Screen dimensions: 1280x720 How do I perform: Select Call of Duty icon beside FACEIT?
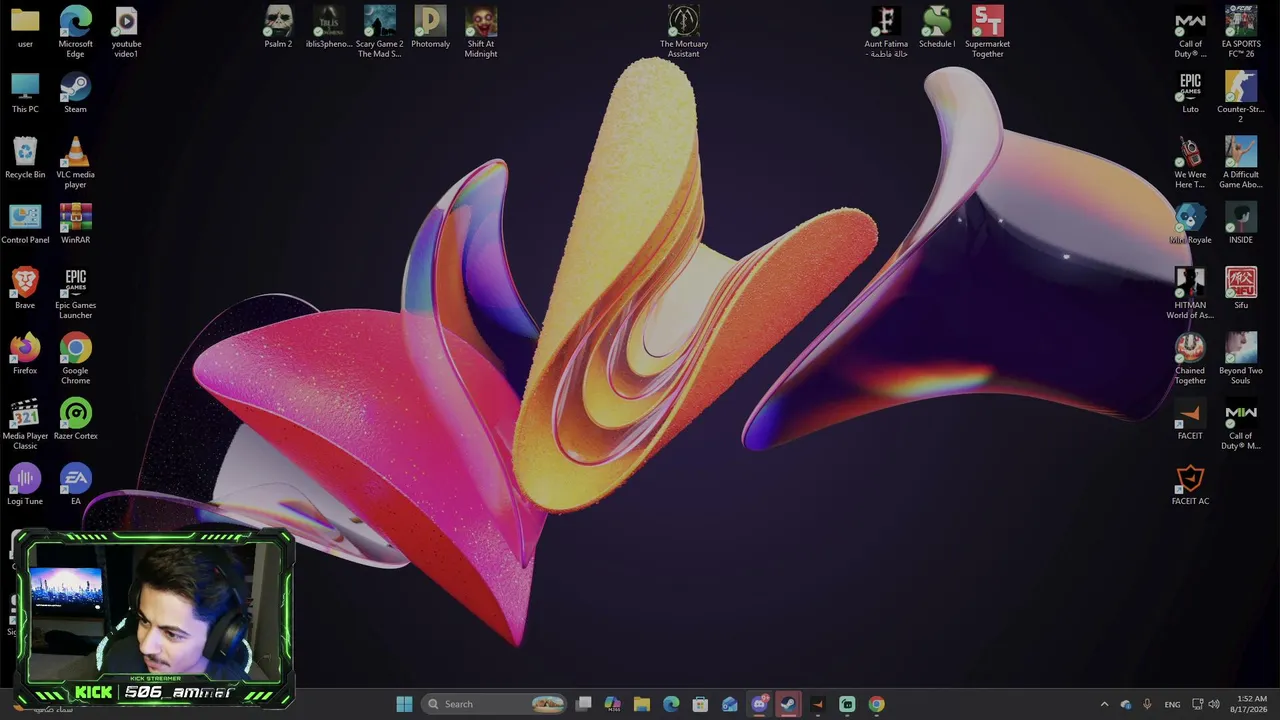[1241, 424]
